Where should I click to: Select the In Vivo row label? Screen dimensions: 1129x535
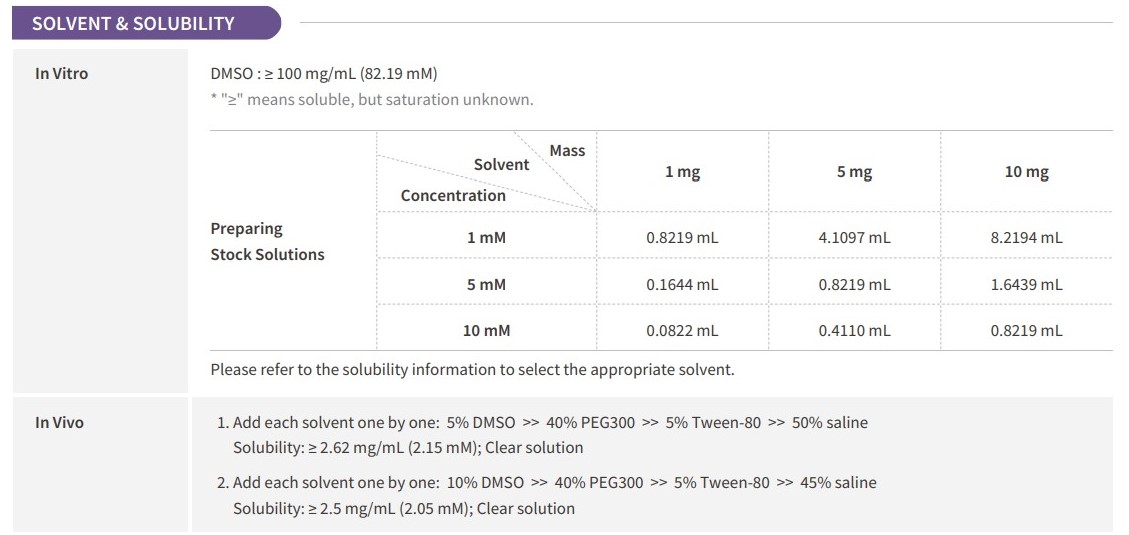pyautogui.click(x=60, y=423)
